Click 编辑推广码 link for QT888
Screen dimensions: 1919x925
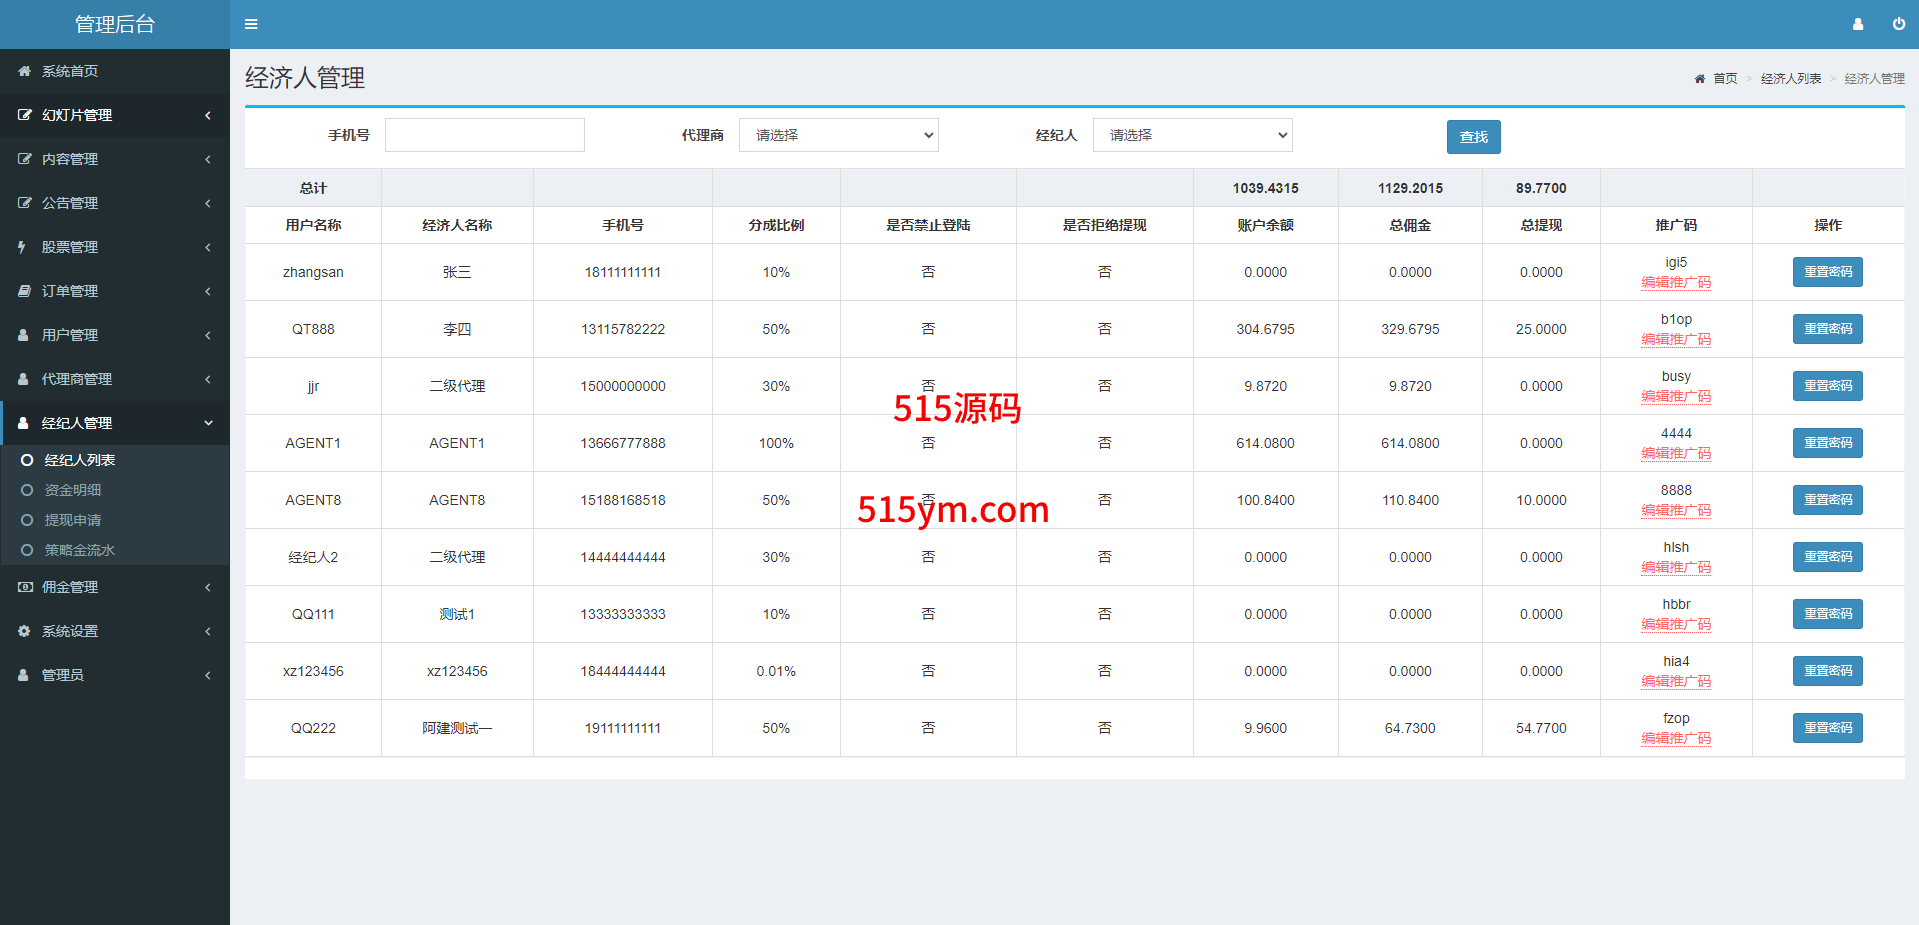(x=1676, y=340)
